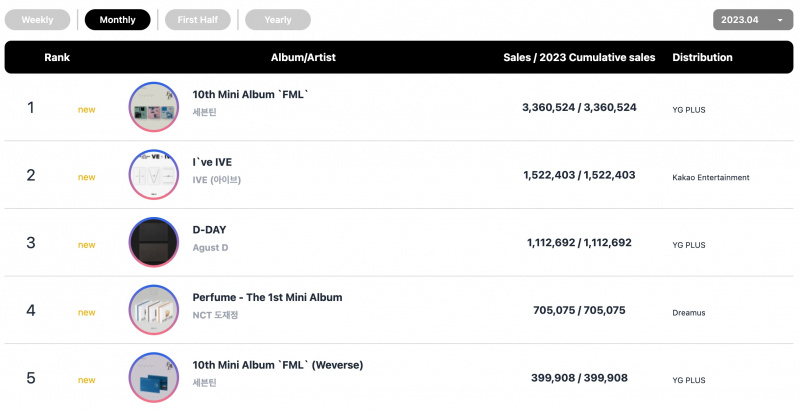Open the Yearly chart tab
Screen dimensions: 800x411
(x=278, y=20)
